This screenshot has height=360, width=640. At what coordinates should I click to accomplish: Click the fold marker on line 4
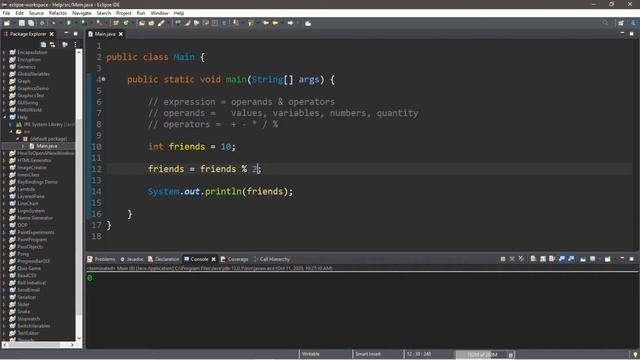104,79
